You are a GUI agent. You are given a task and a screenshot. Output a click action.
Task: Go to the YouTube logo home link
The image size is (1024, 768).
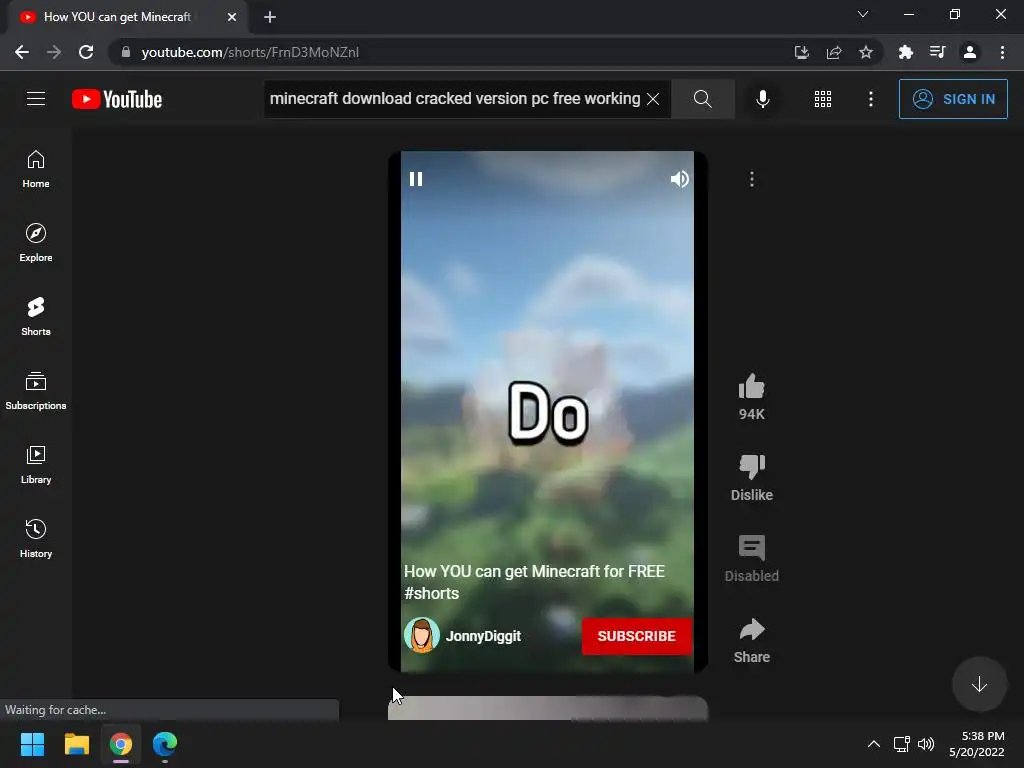(117, 99)
